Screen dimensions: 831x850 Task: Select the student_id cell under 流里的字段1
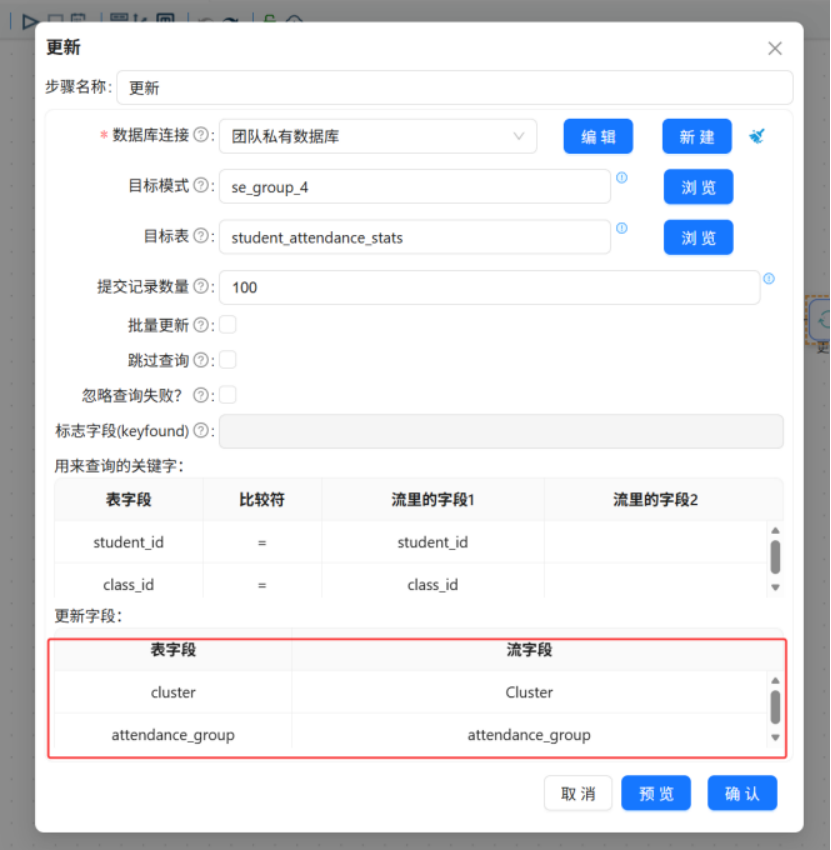pyautogui.click(x=433, y=542)
